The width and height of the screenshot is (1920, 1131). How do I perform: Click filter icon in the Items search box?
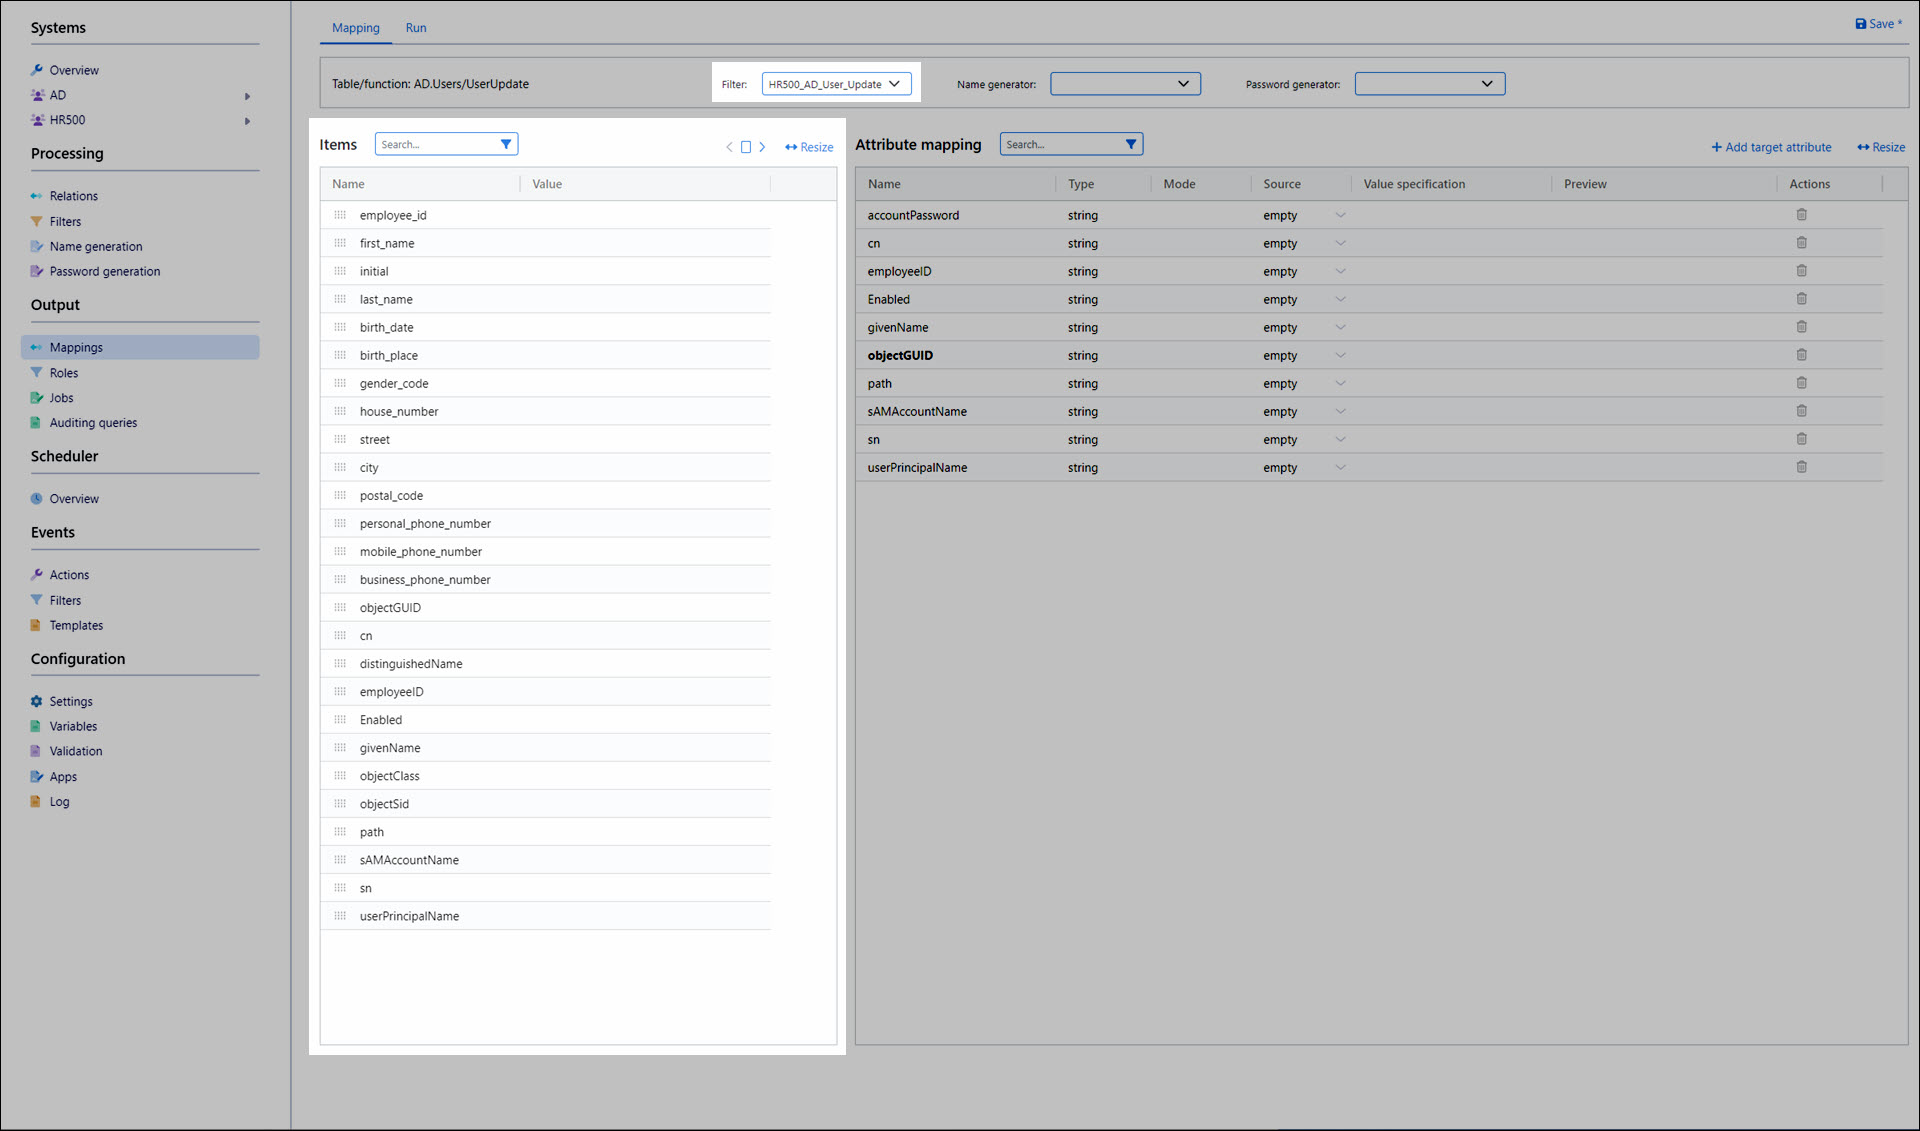tap(506, 144)
